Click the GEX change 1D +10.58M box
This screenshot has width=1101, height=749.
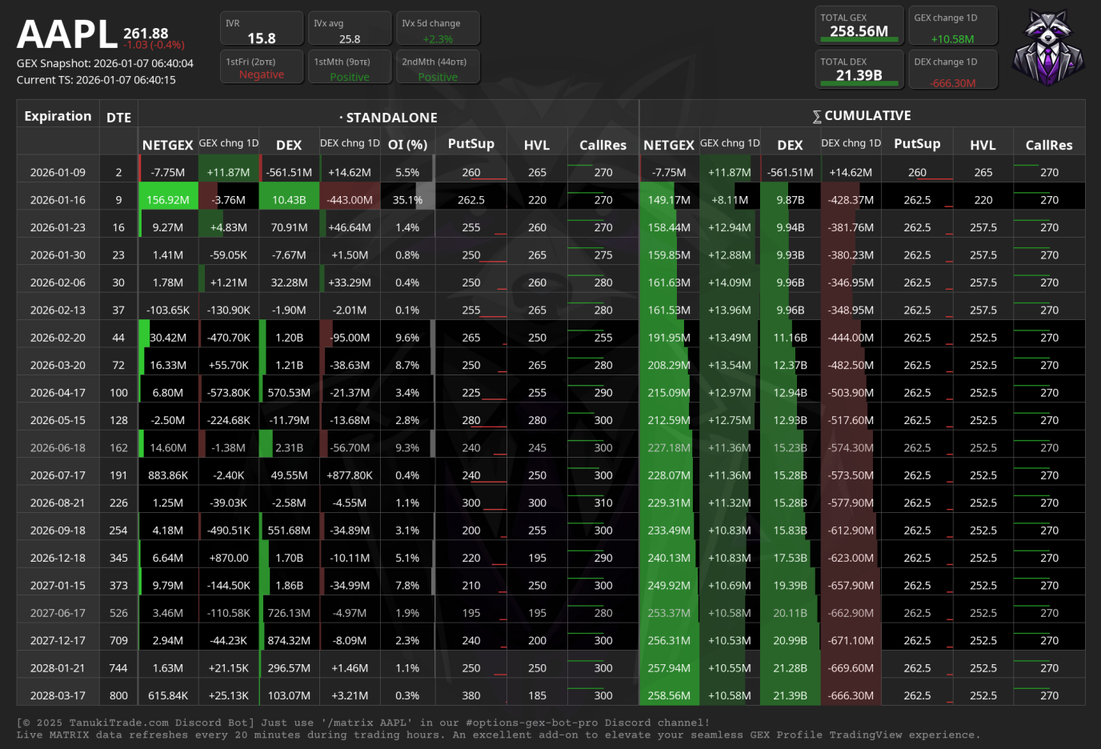click(x=953, y=26)
